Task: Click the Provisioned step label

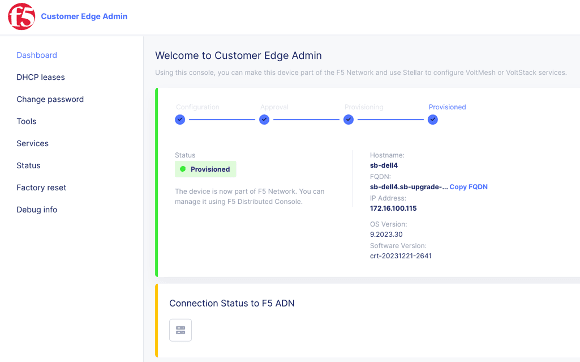Action: click(x=447, y=107)
